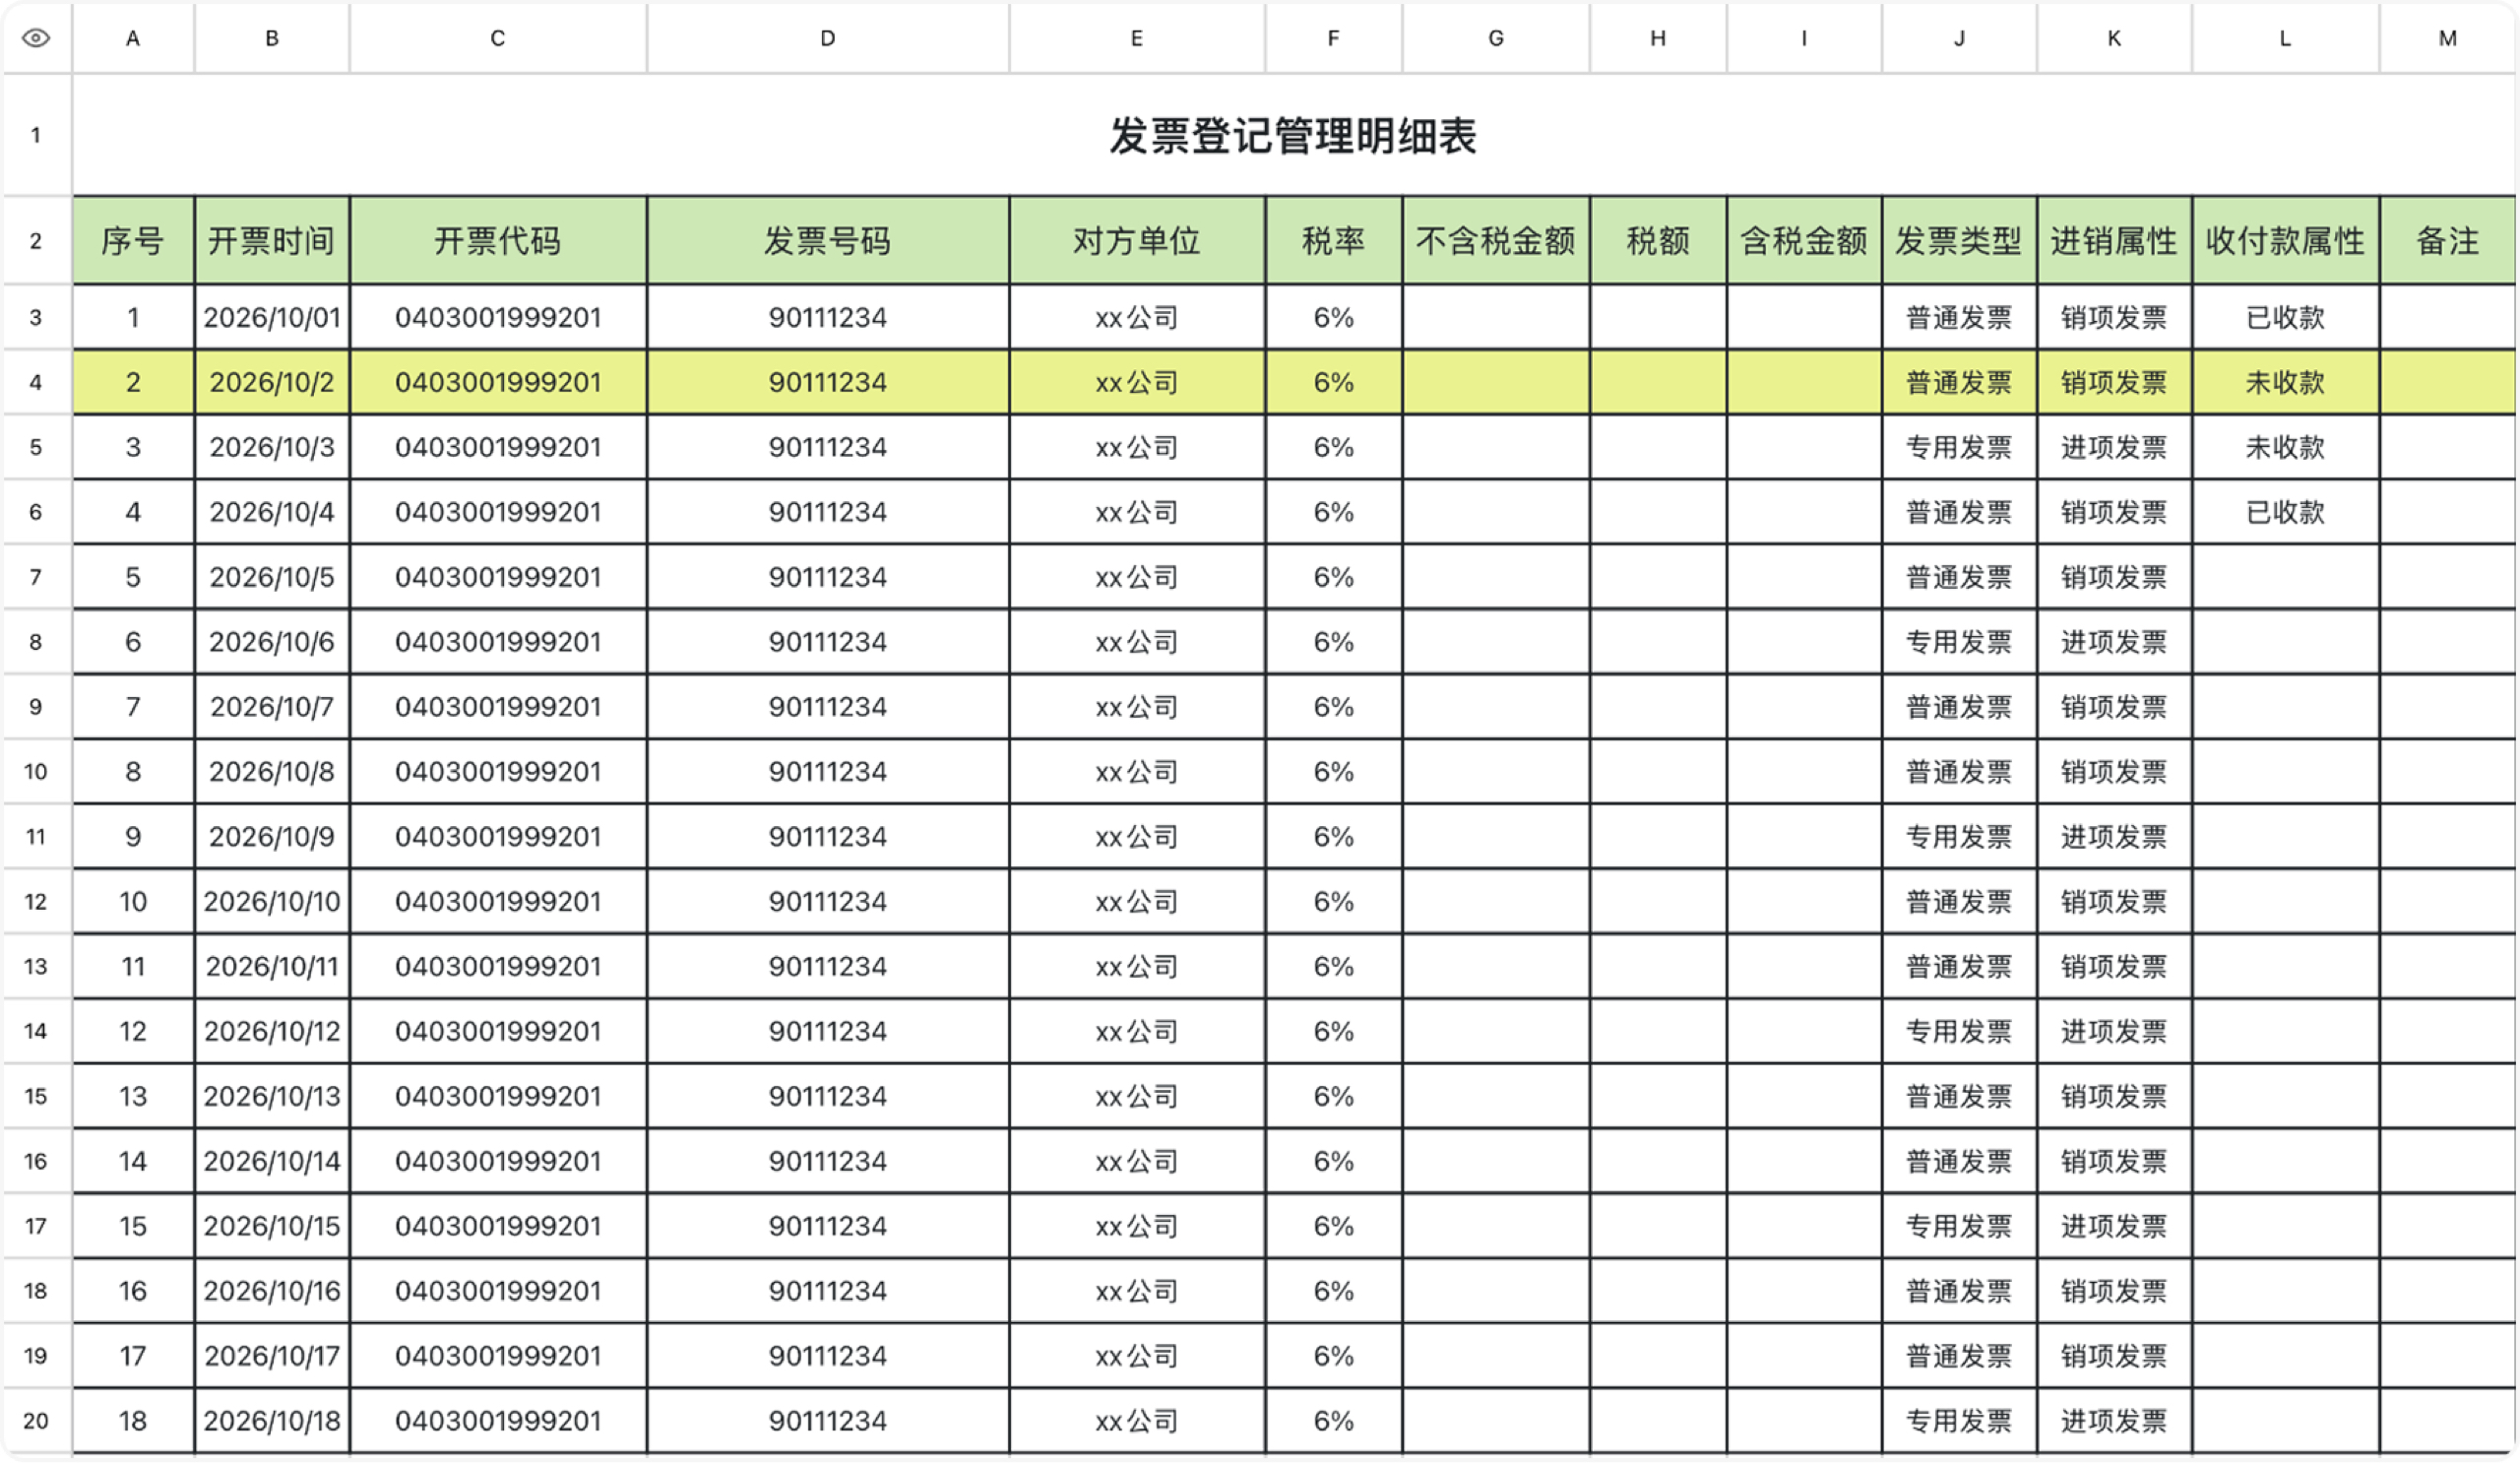Select column D header
Viewport: 2520px width, 1463px height.
pyautogui.click(x=827, y=38)
